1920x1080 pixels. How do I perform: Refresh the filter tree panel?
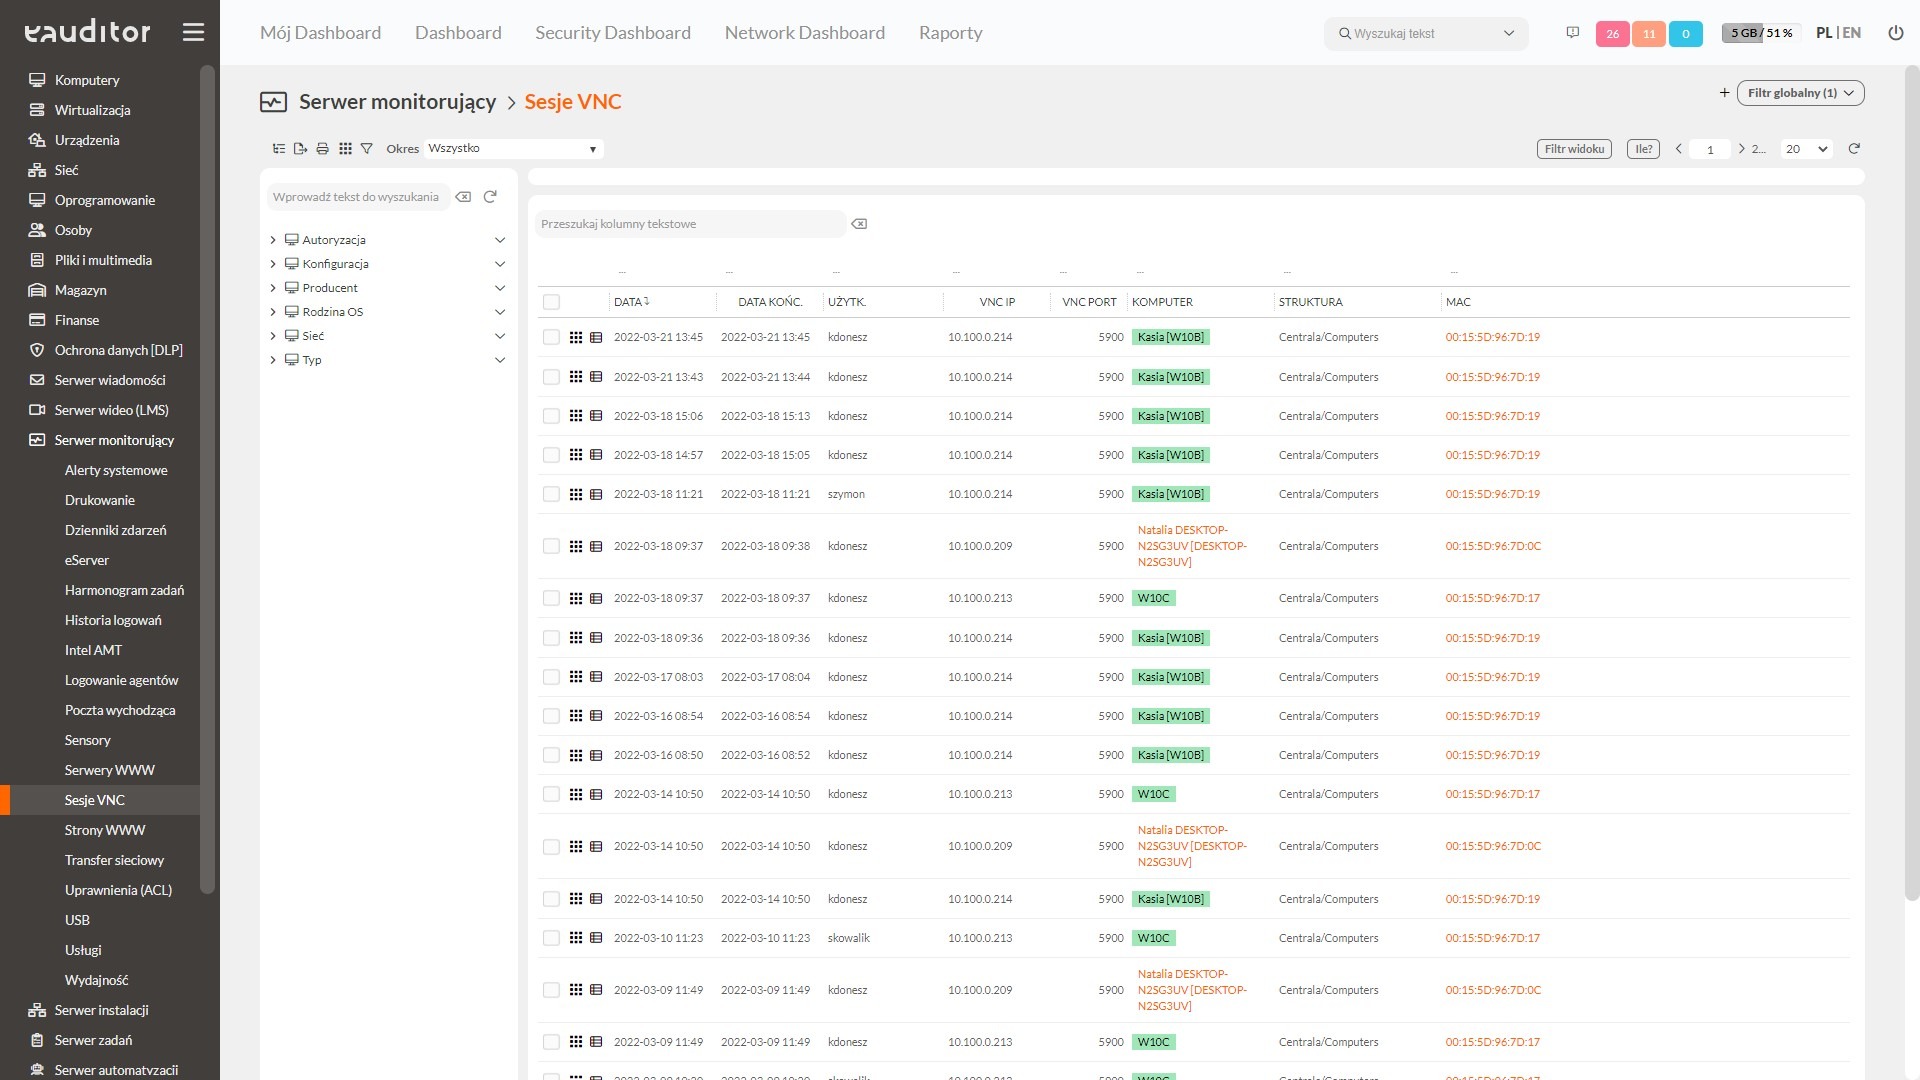pyautogui.click(x=490, y=197)
